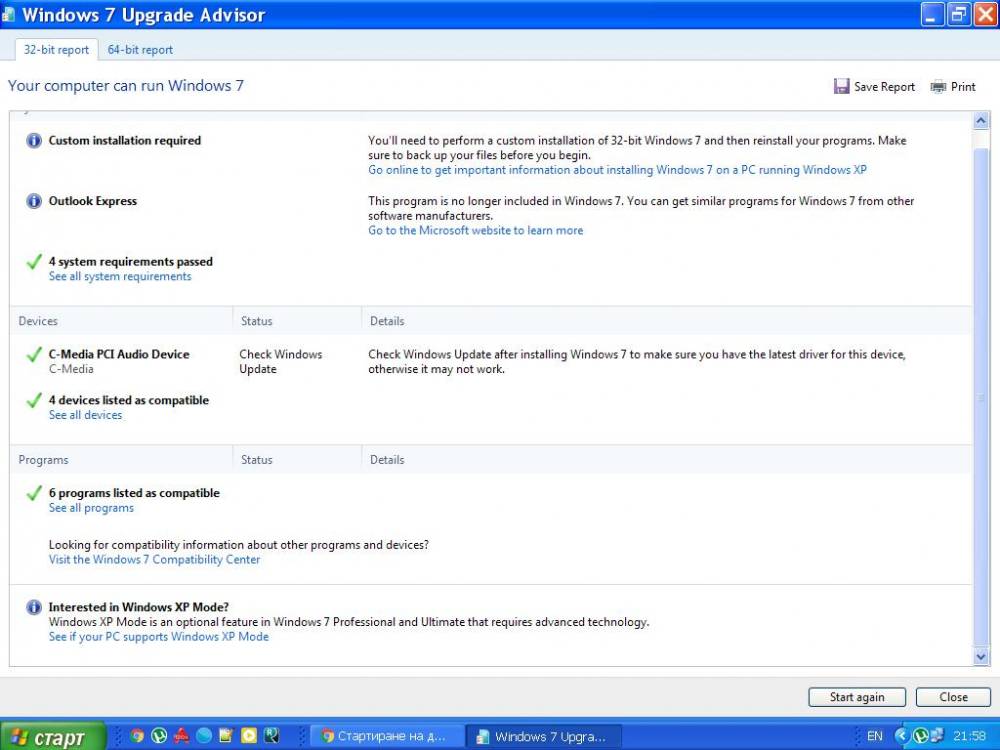
Task: Click the network computers icon in the system tray
Action: (x=936, y=737)
